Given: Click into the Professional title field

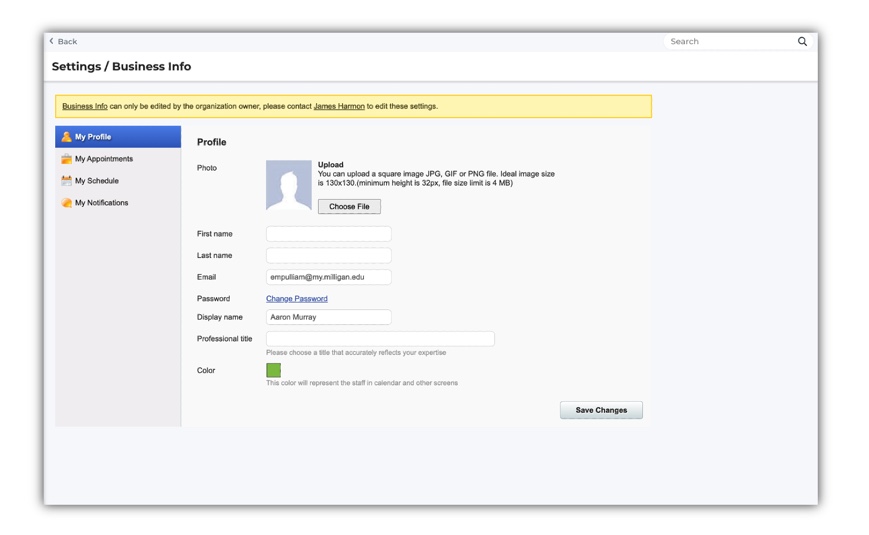Looking at the screenshot, I should [380, 339].
